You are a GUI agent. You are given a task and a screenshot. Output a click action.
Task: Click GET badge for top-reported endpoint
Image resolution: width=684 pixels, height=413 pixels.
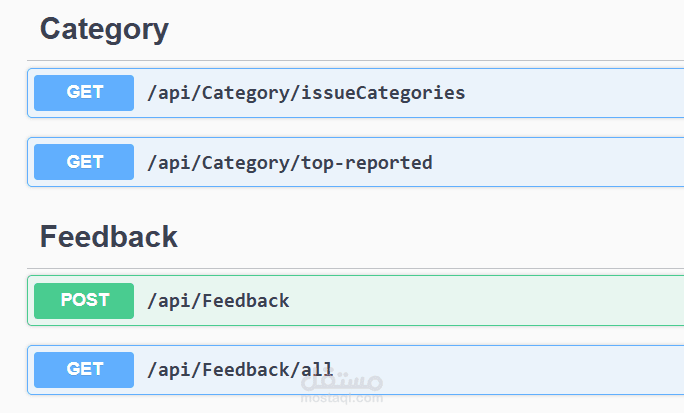(84, 162)
